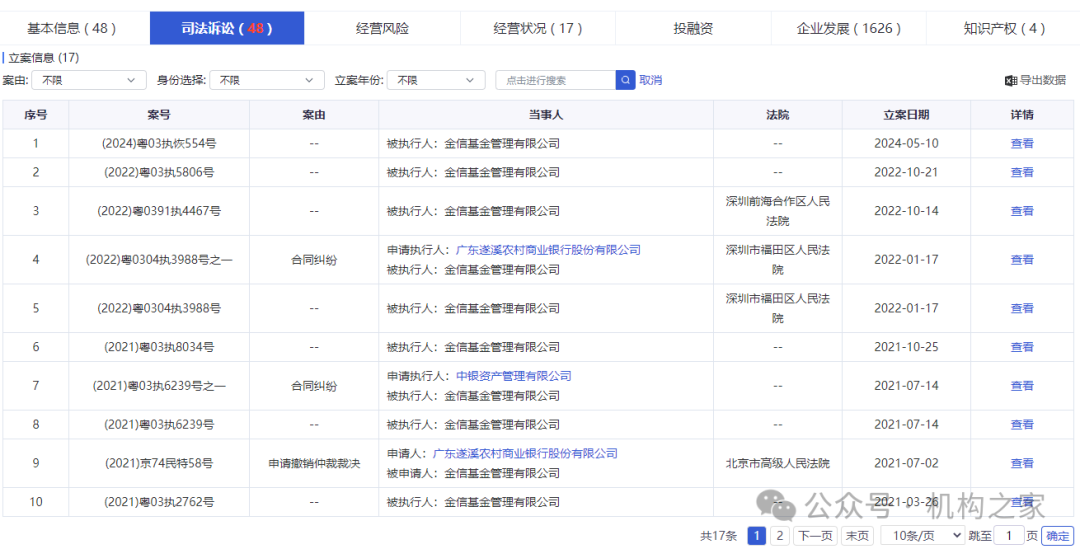
Task: Click the 立案信息 (17) section heading
Action: point(43,58)
